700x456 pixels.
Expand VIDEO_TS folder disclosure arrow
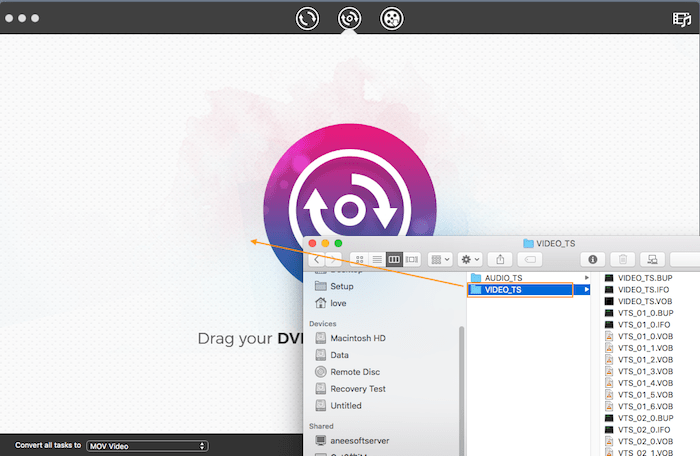[586, 290]
